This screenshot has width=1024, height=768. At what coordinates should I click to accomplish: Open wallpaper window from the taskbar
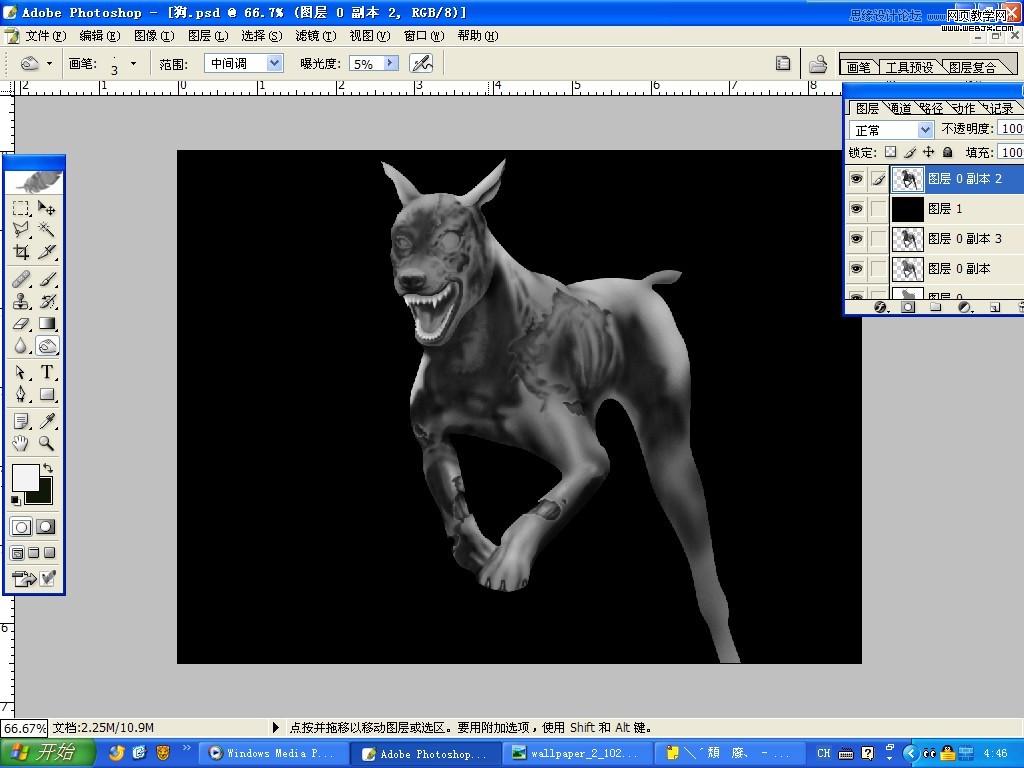coord(575,753)
